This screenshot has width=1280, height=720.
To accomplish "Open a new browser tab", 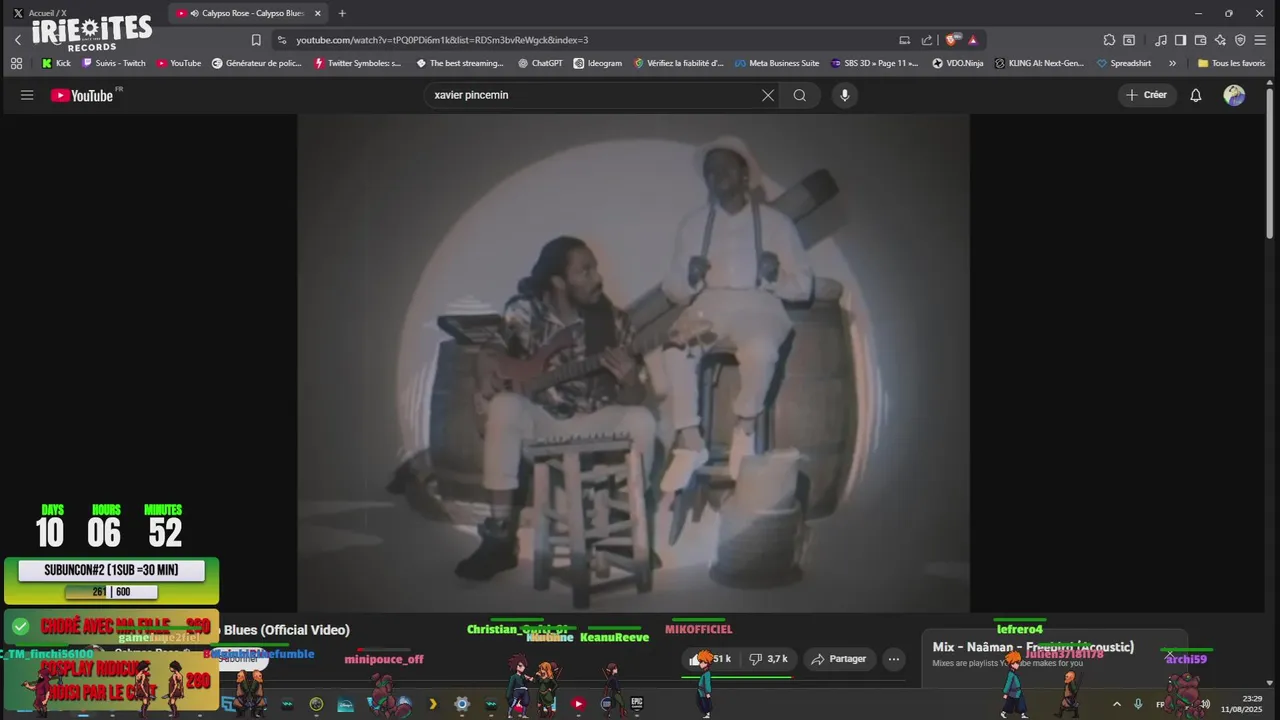I will [342, 13].
